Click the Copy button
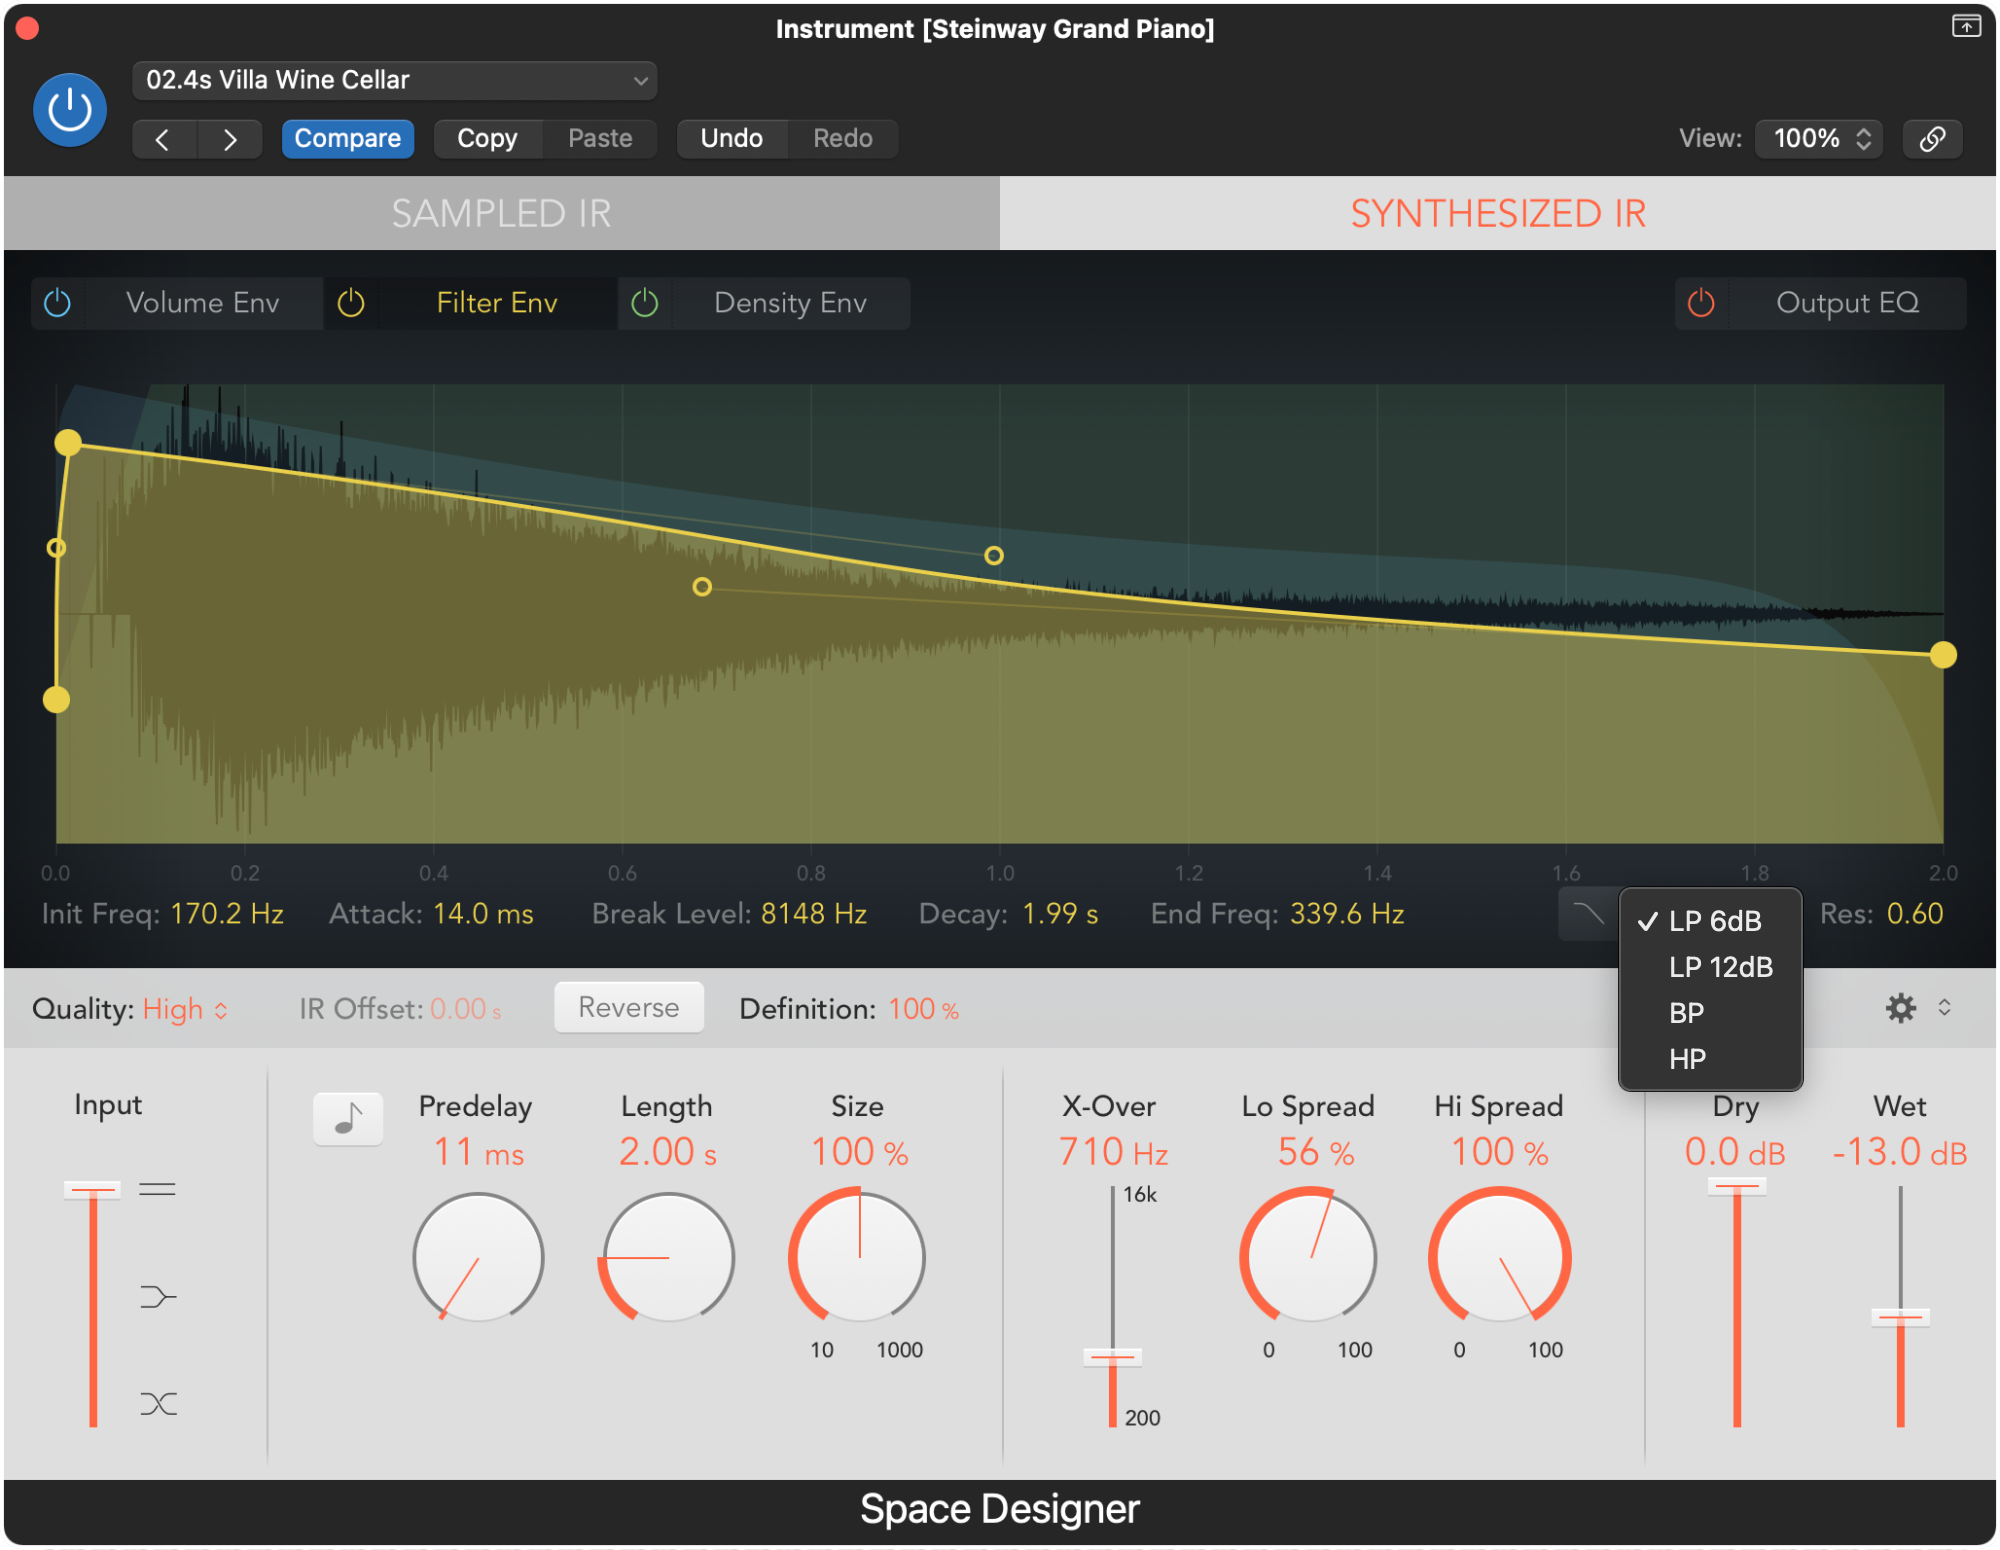Image resolution: width=2000 pixels, height=1550 pixels. point(487,138)
